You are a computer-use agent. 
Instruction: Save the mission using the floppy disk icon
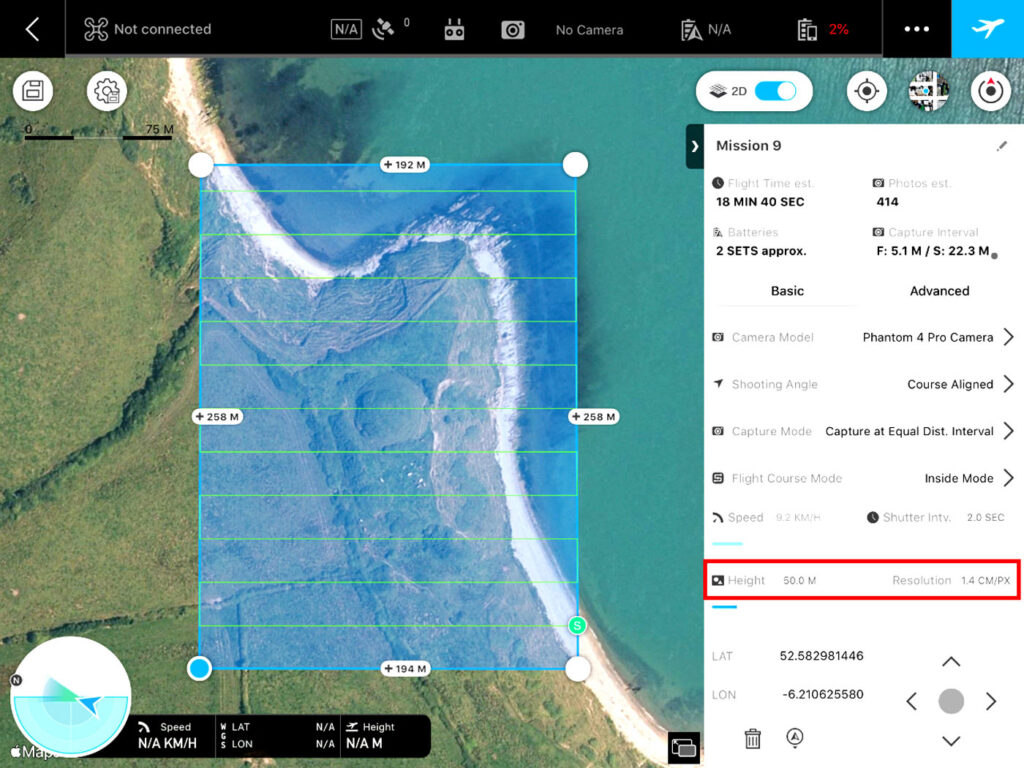(x=33, y=91)
